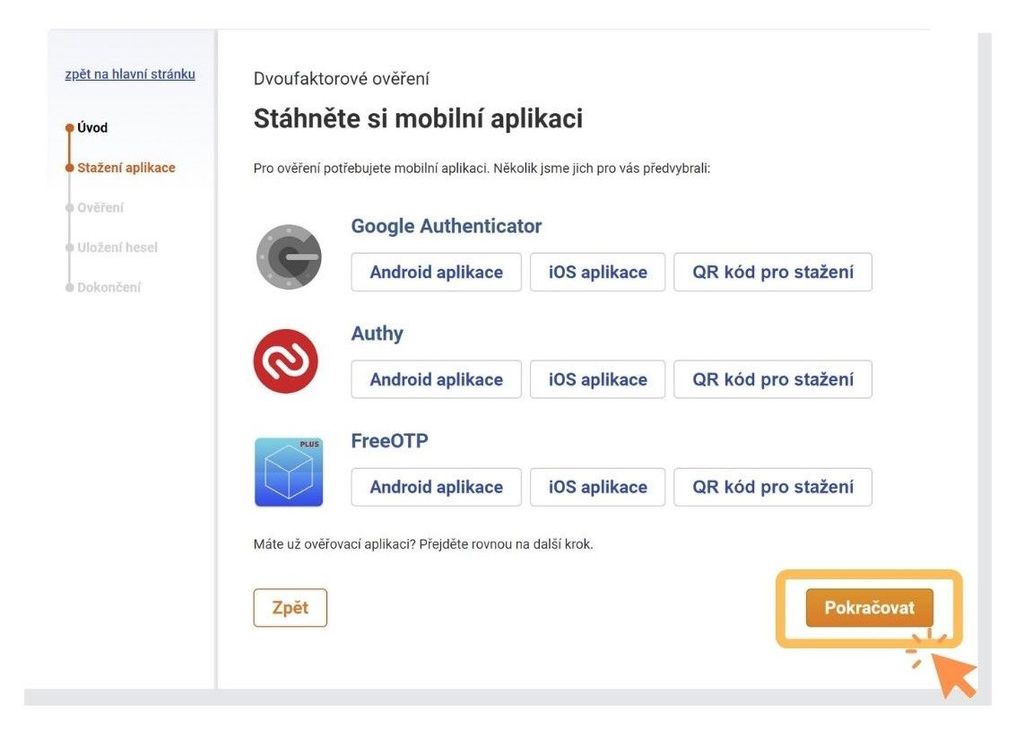Click the blue FreeOTP Plus cube icon
The height and width of the screenshot is (729, 1024).
point(289,472)
